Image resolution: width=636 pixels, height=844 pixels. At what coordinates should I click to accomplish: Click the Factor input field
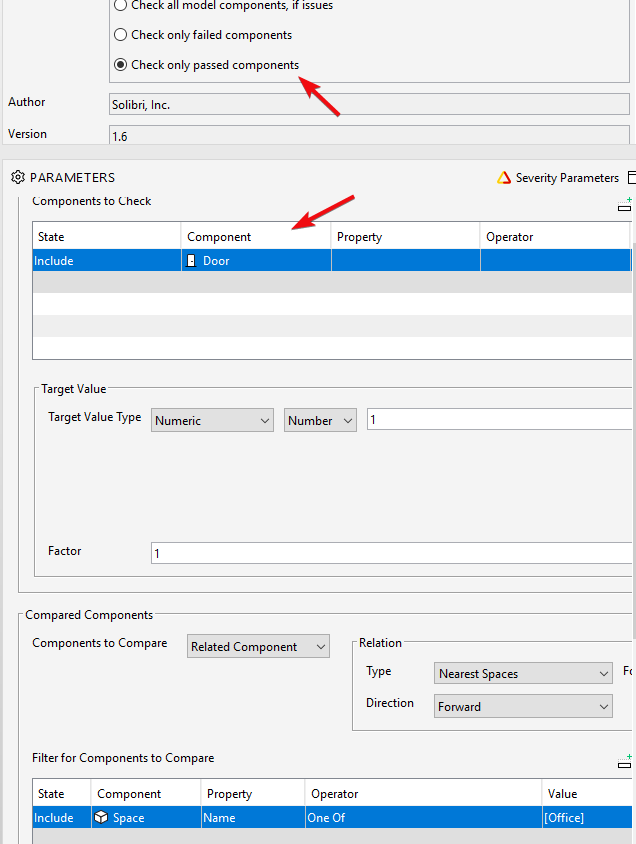point(393,553)
